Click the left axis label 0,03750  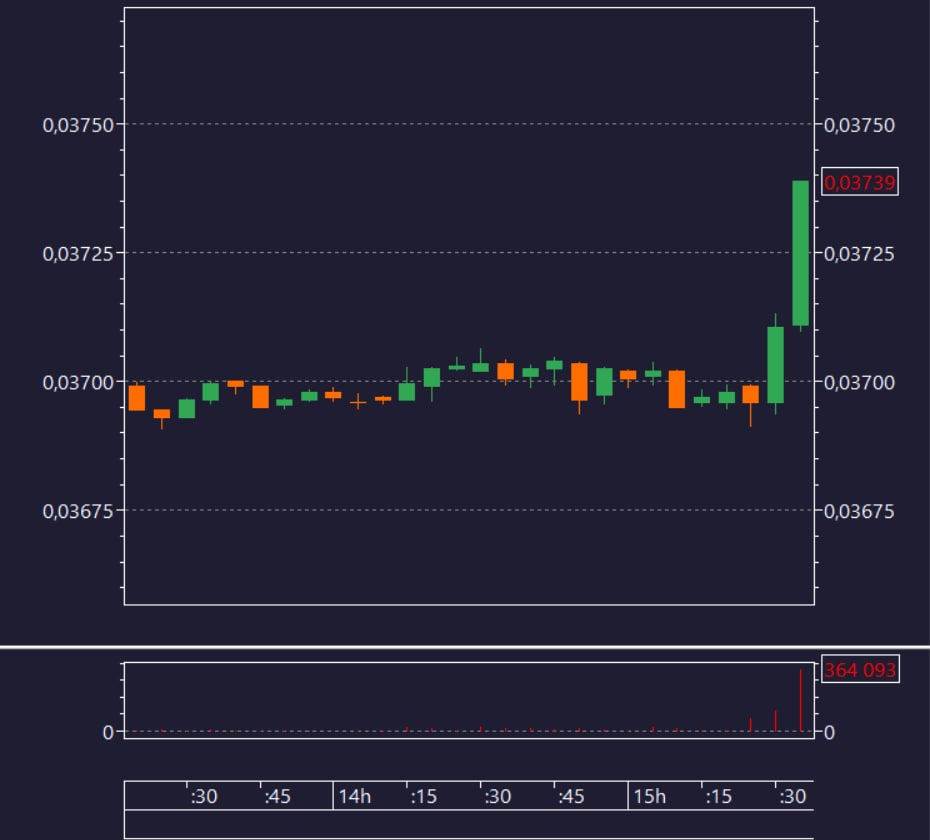(x=78, y=125)
